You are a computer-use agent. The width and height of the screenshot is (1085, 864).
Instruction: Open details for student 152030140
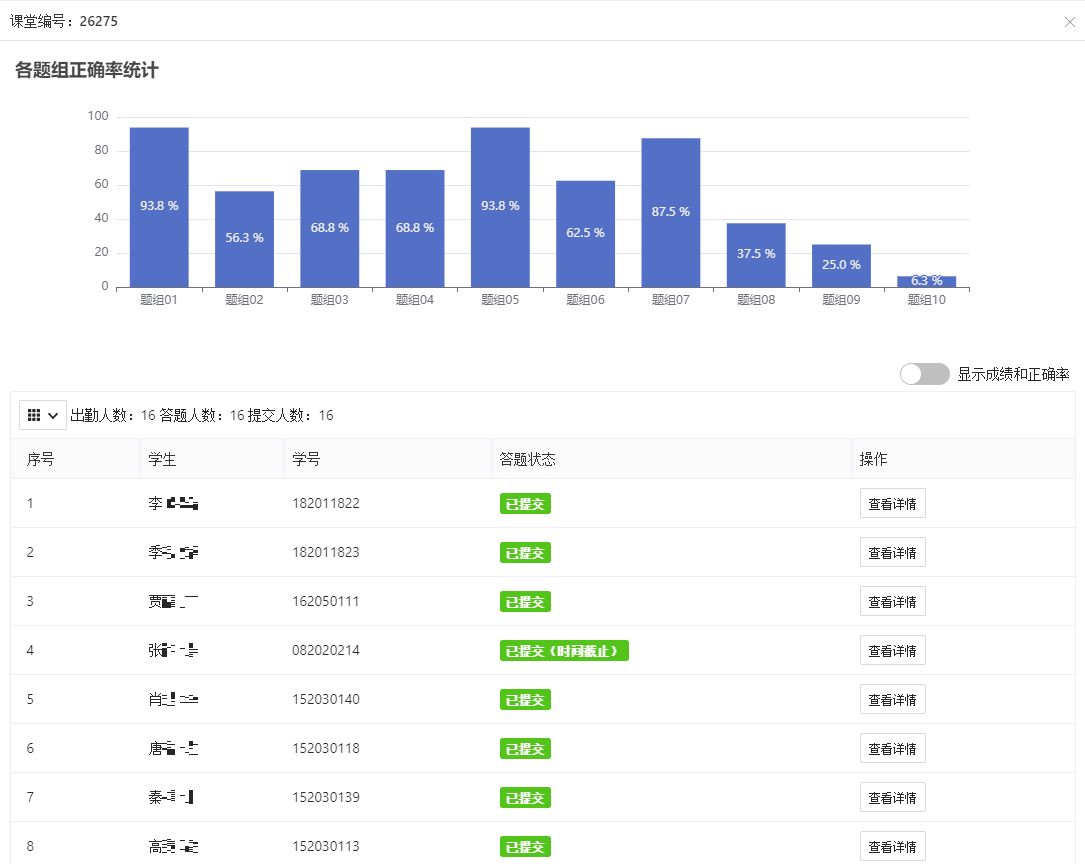[x=892, y=699]
